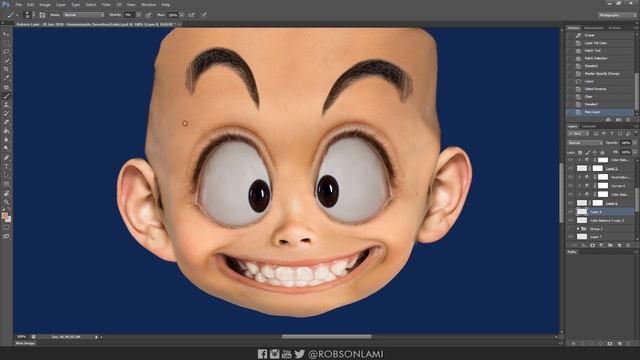Image resolution: width=640 pixels, height=360 pixels.
Task: Select the Crop tool
Action: tap(6, 69)
